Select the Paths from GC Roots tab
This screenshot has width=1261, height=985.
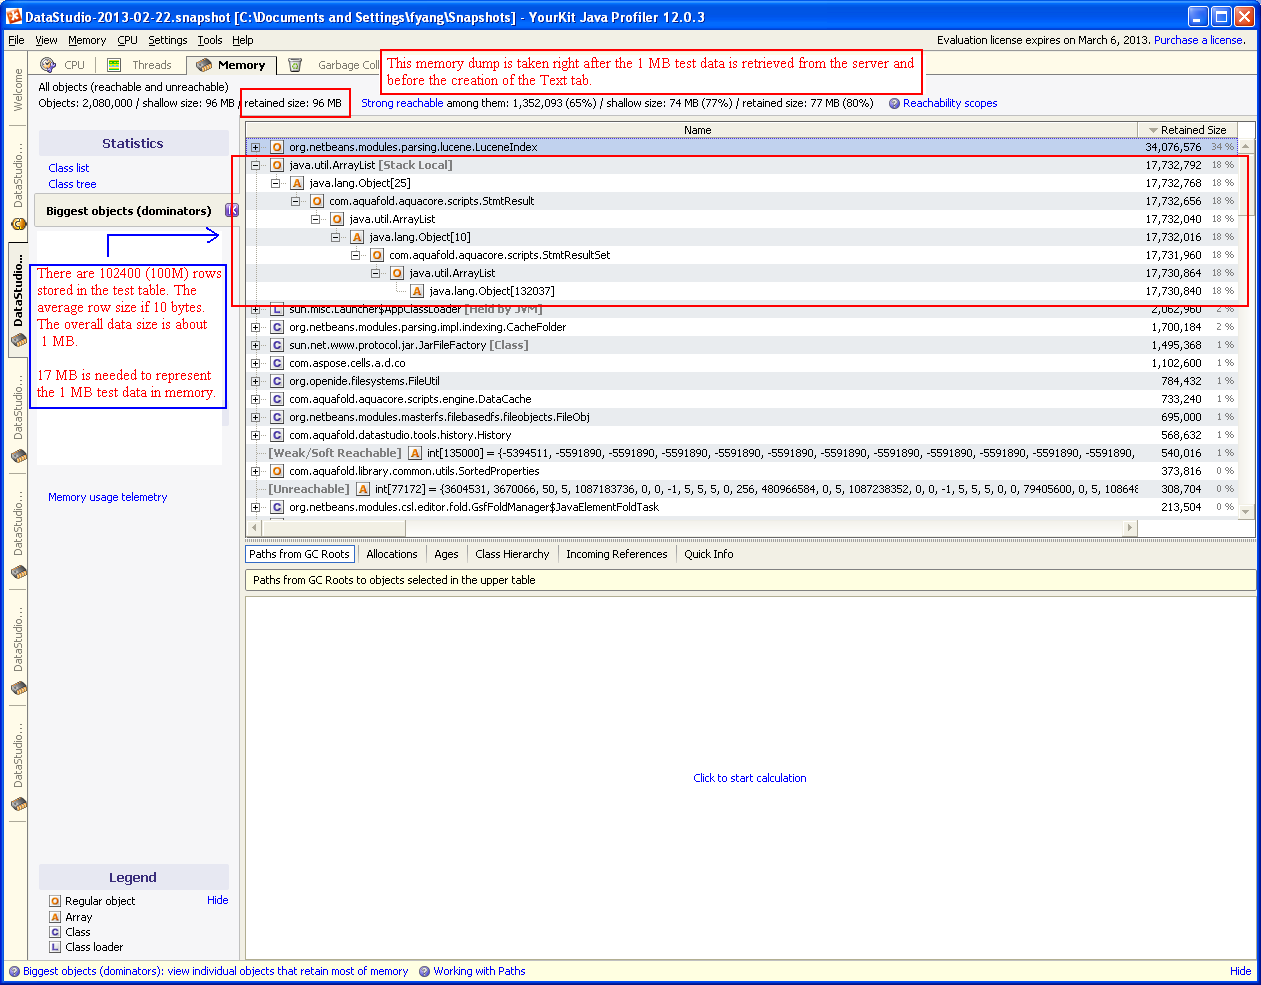click(x=300, y=554)
